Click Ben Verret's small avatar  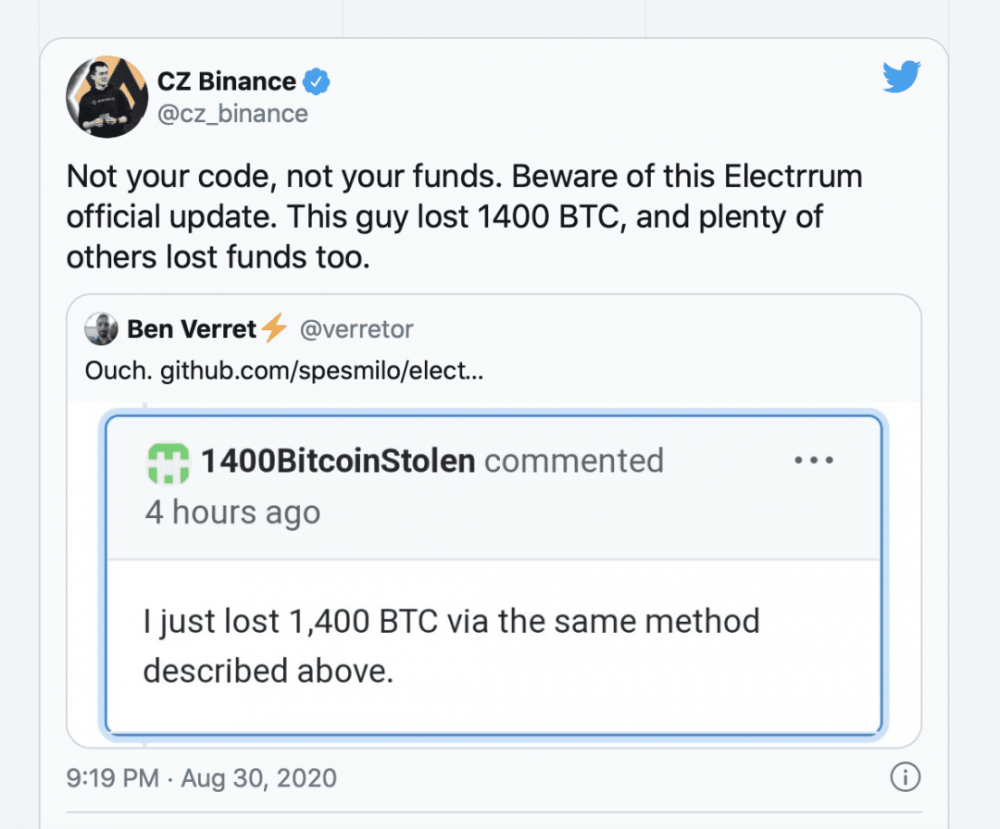pyautogui.click(x=101, y=329)
